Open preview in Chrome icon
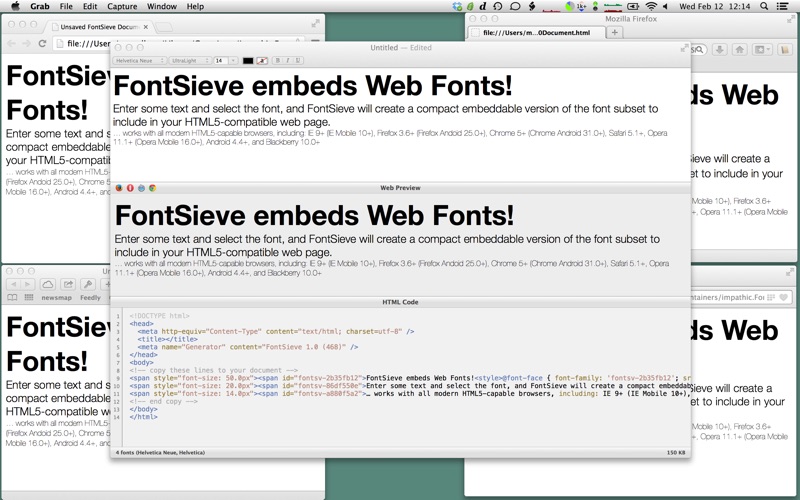Image resolution: width=800 pixels, height=500 pixels. pyautogui.click(x=152, y=188)
